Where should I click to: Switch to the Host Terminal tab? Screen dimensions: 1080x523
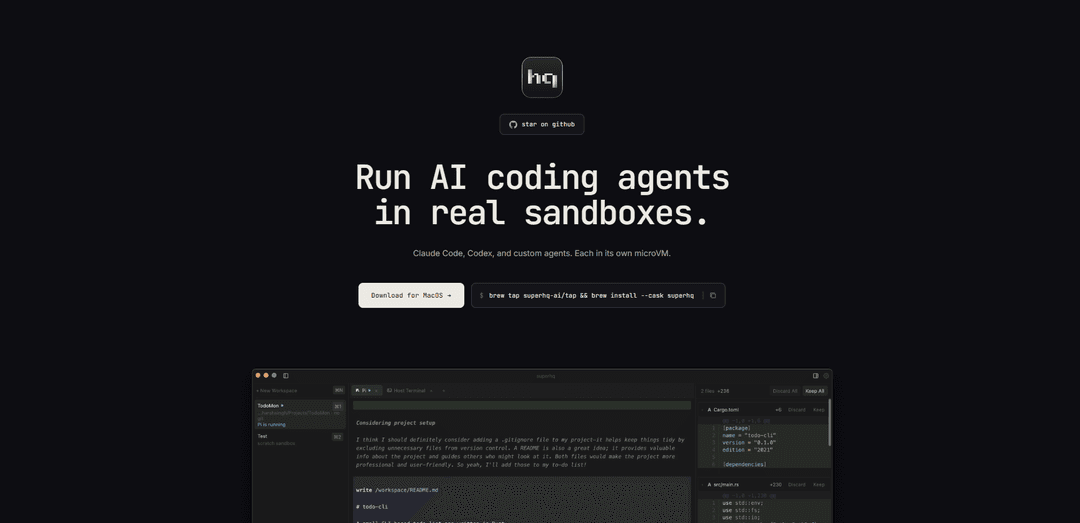coord(409,390)
